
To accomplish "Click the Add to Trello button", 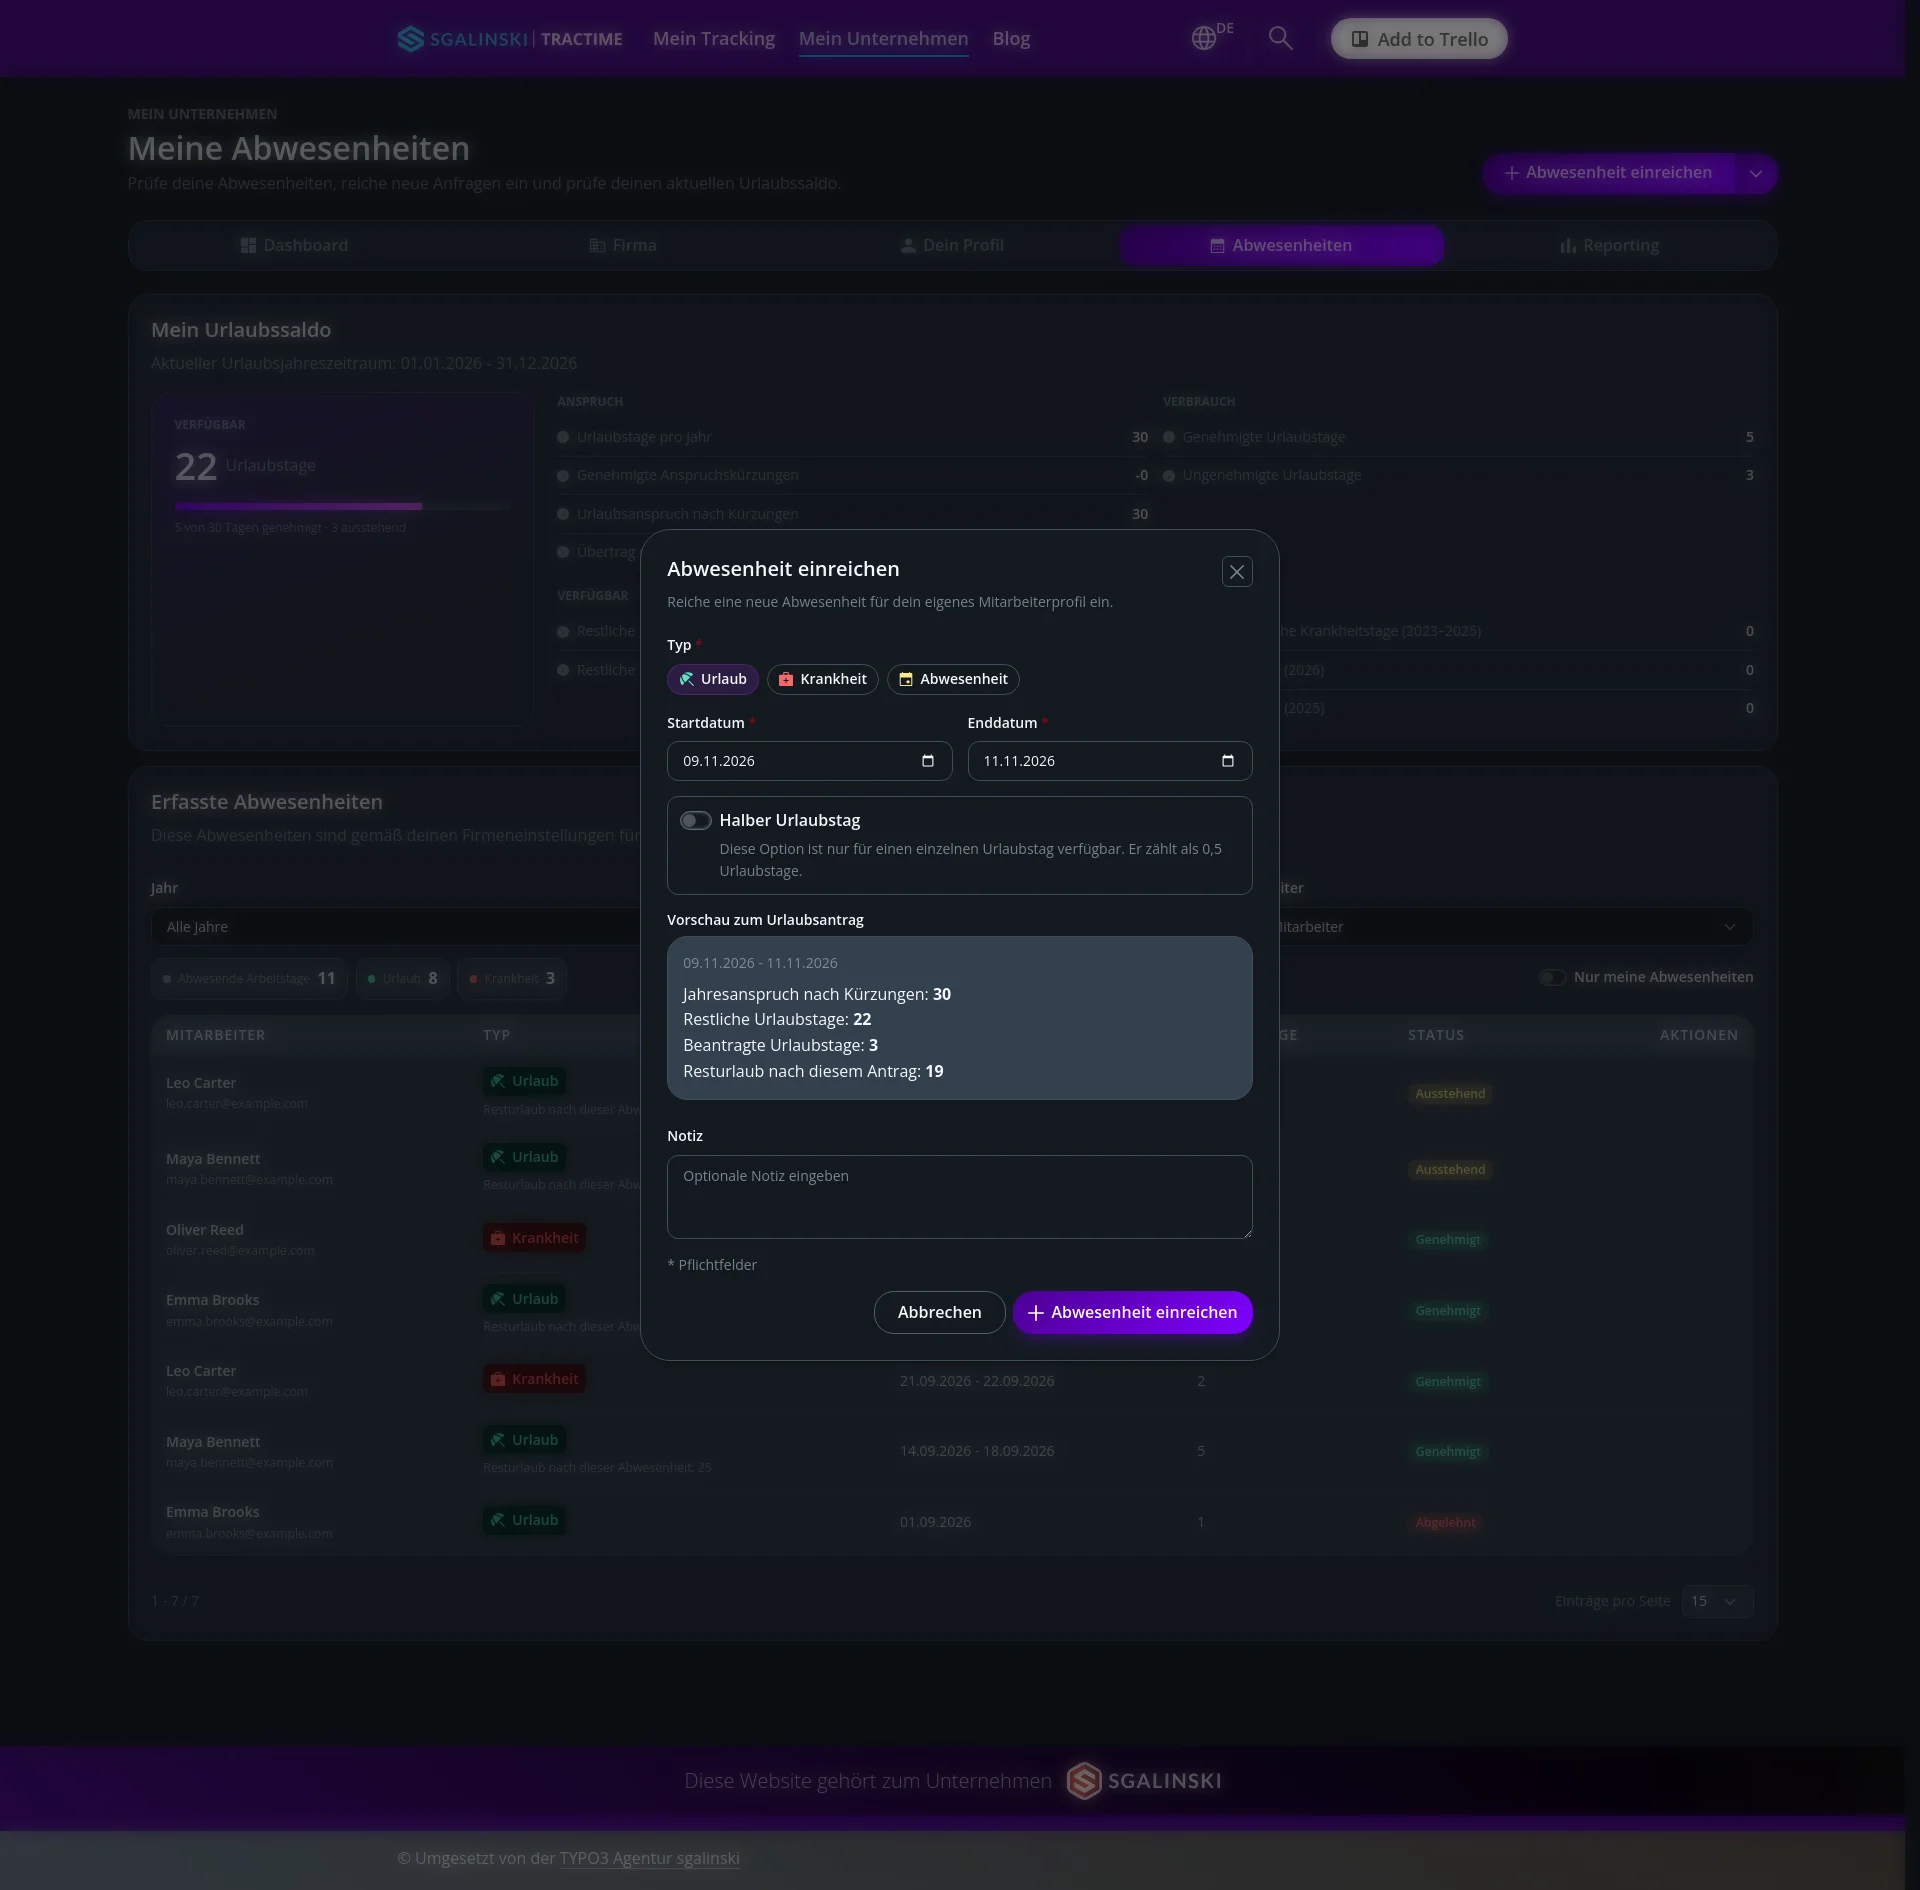I will pos(1419,39).
